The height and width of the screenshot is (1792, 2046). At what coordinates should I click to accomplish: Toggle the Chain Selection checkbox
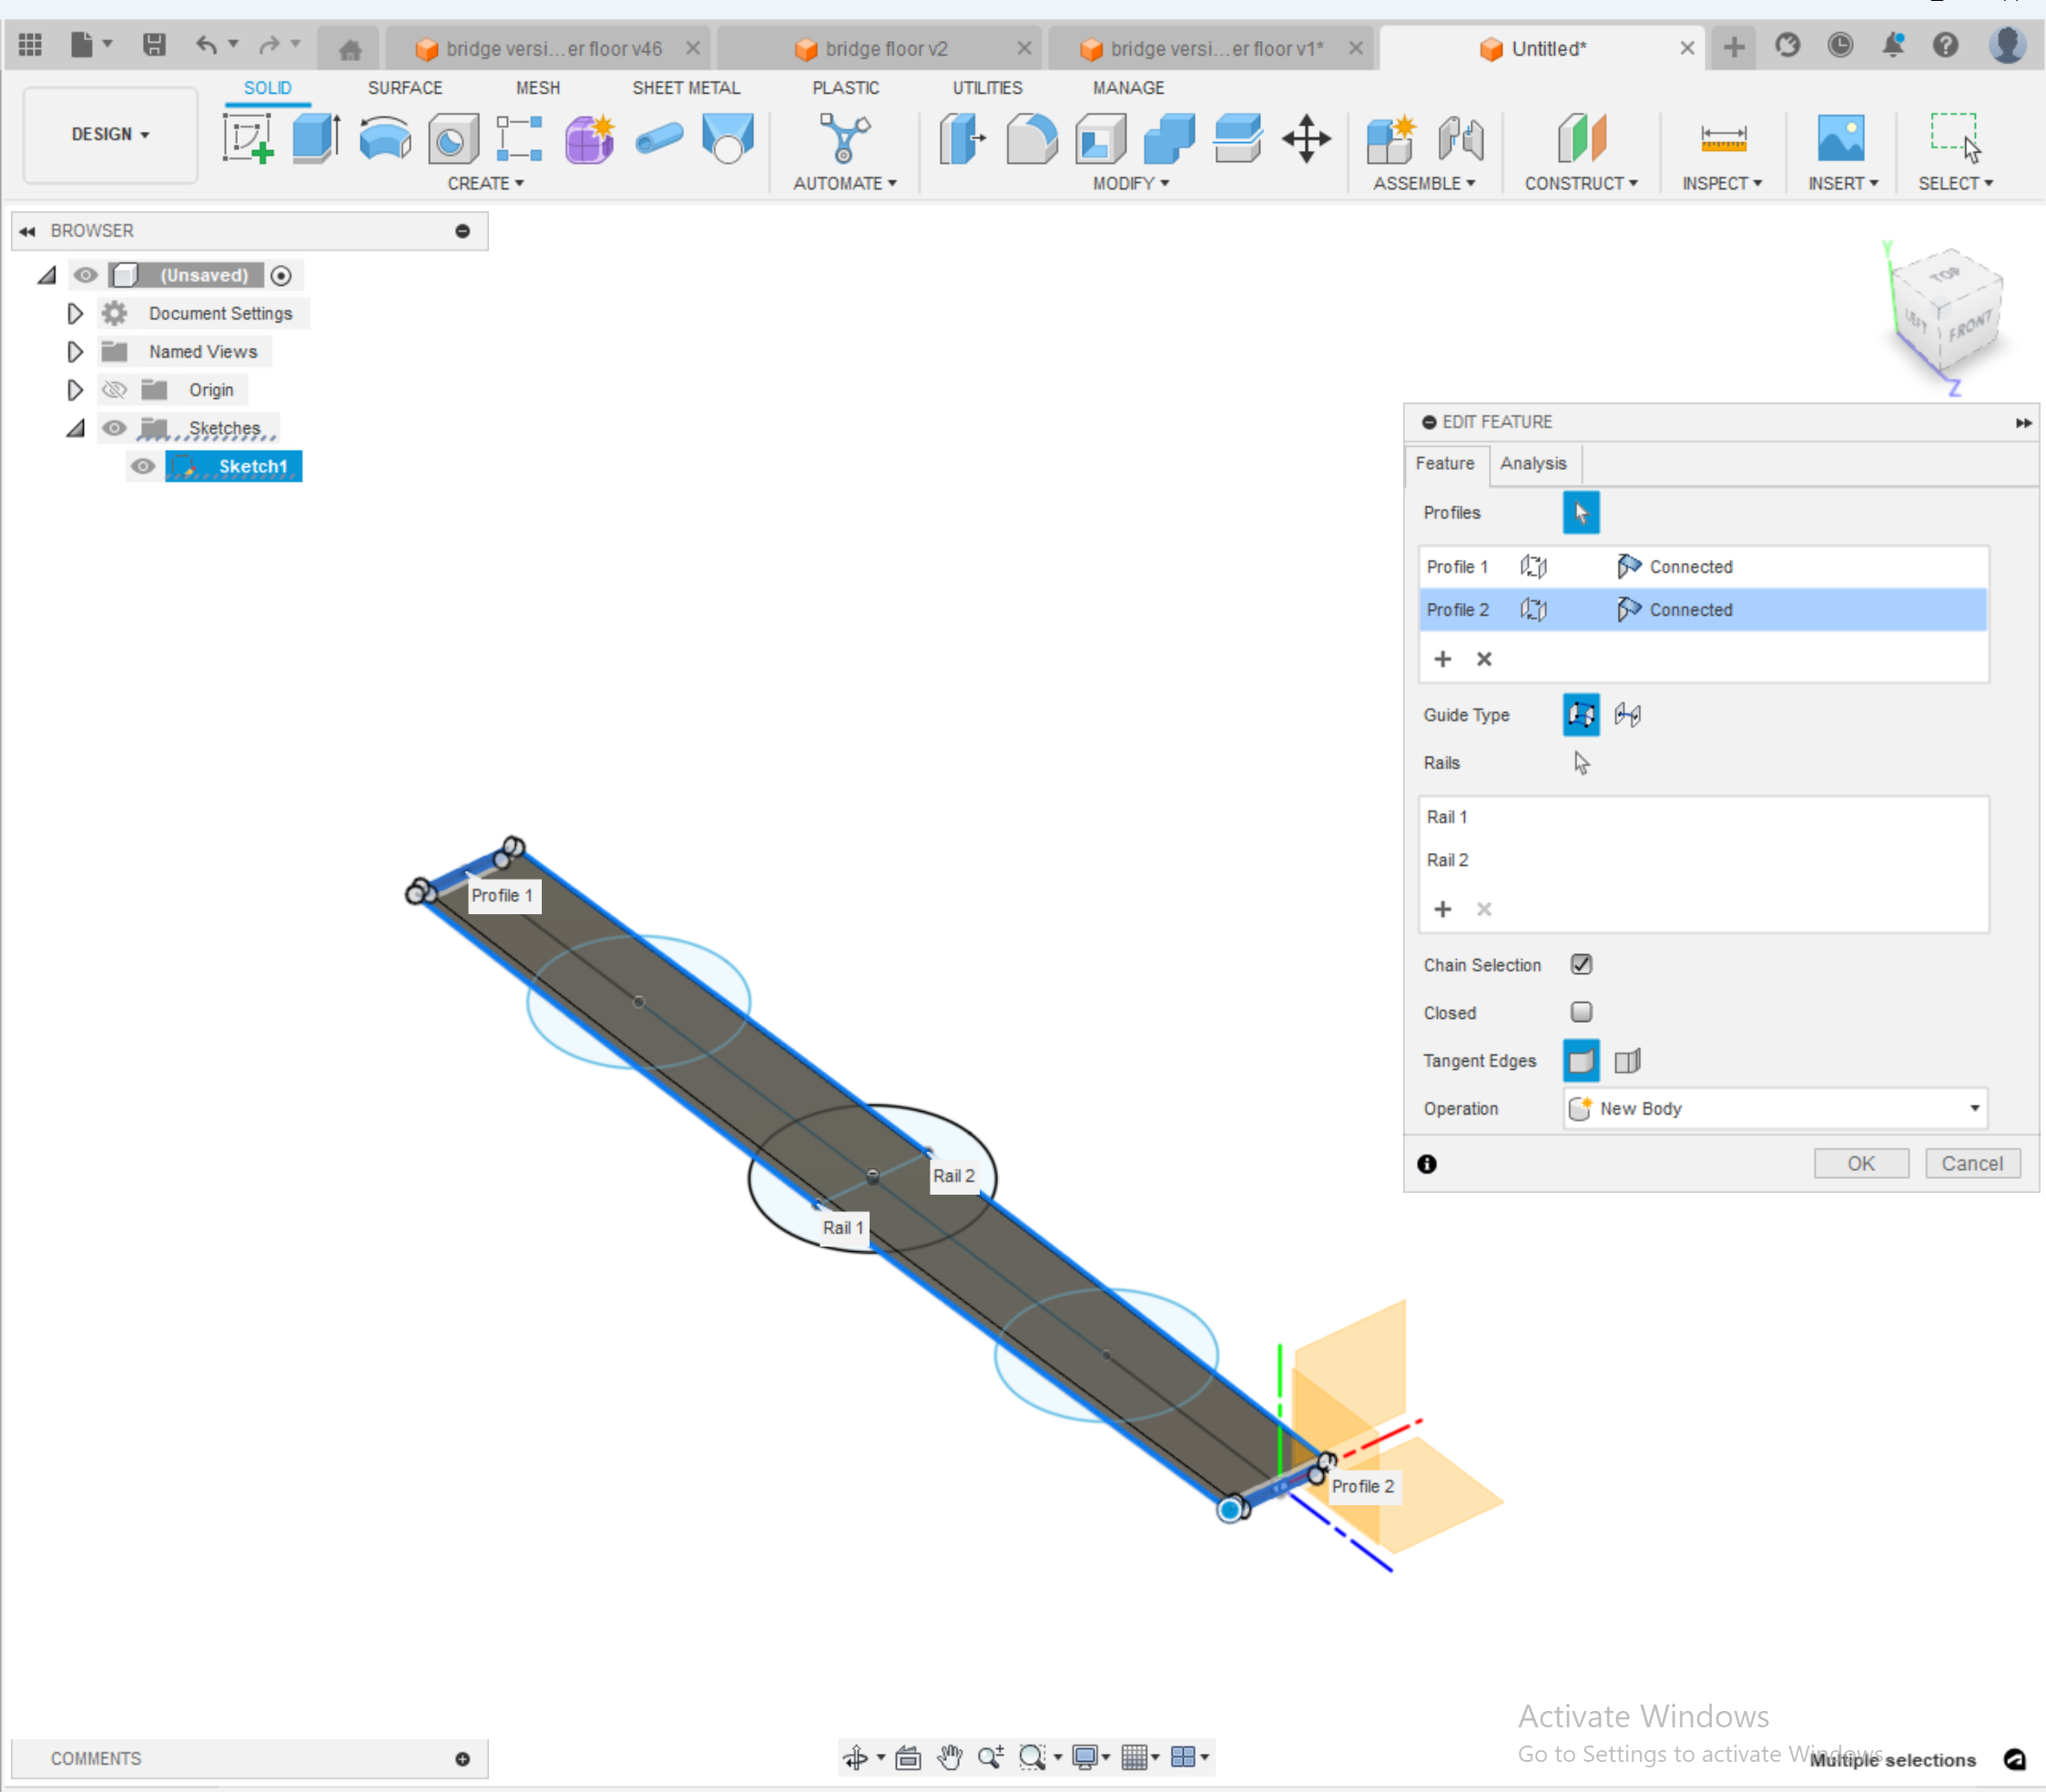1581,965
